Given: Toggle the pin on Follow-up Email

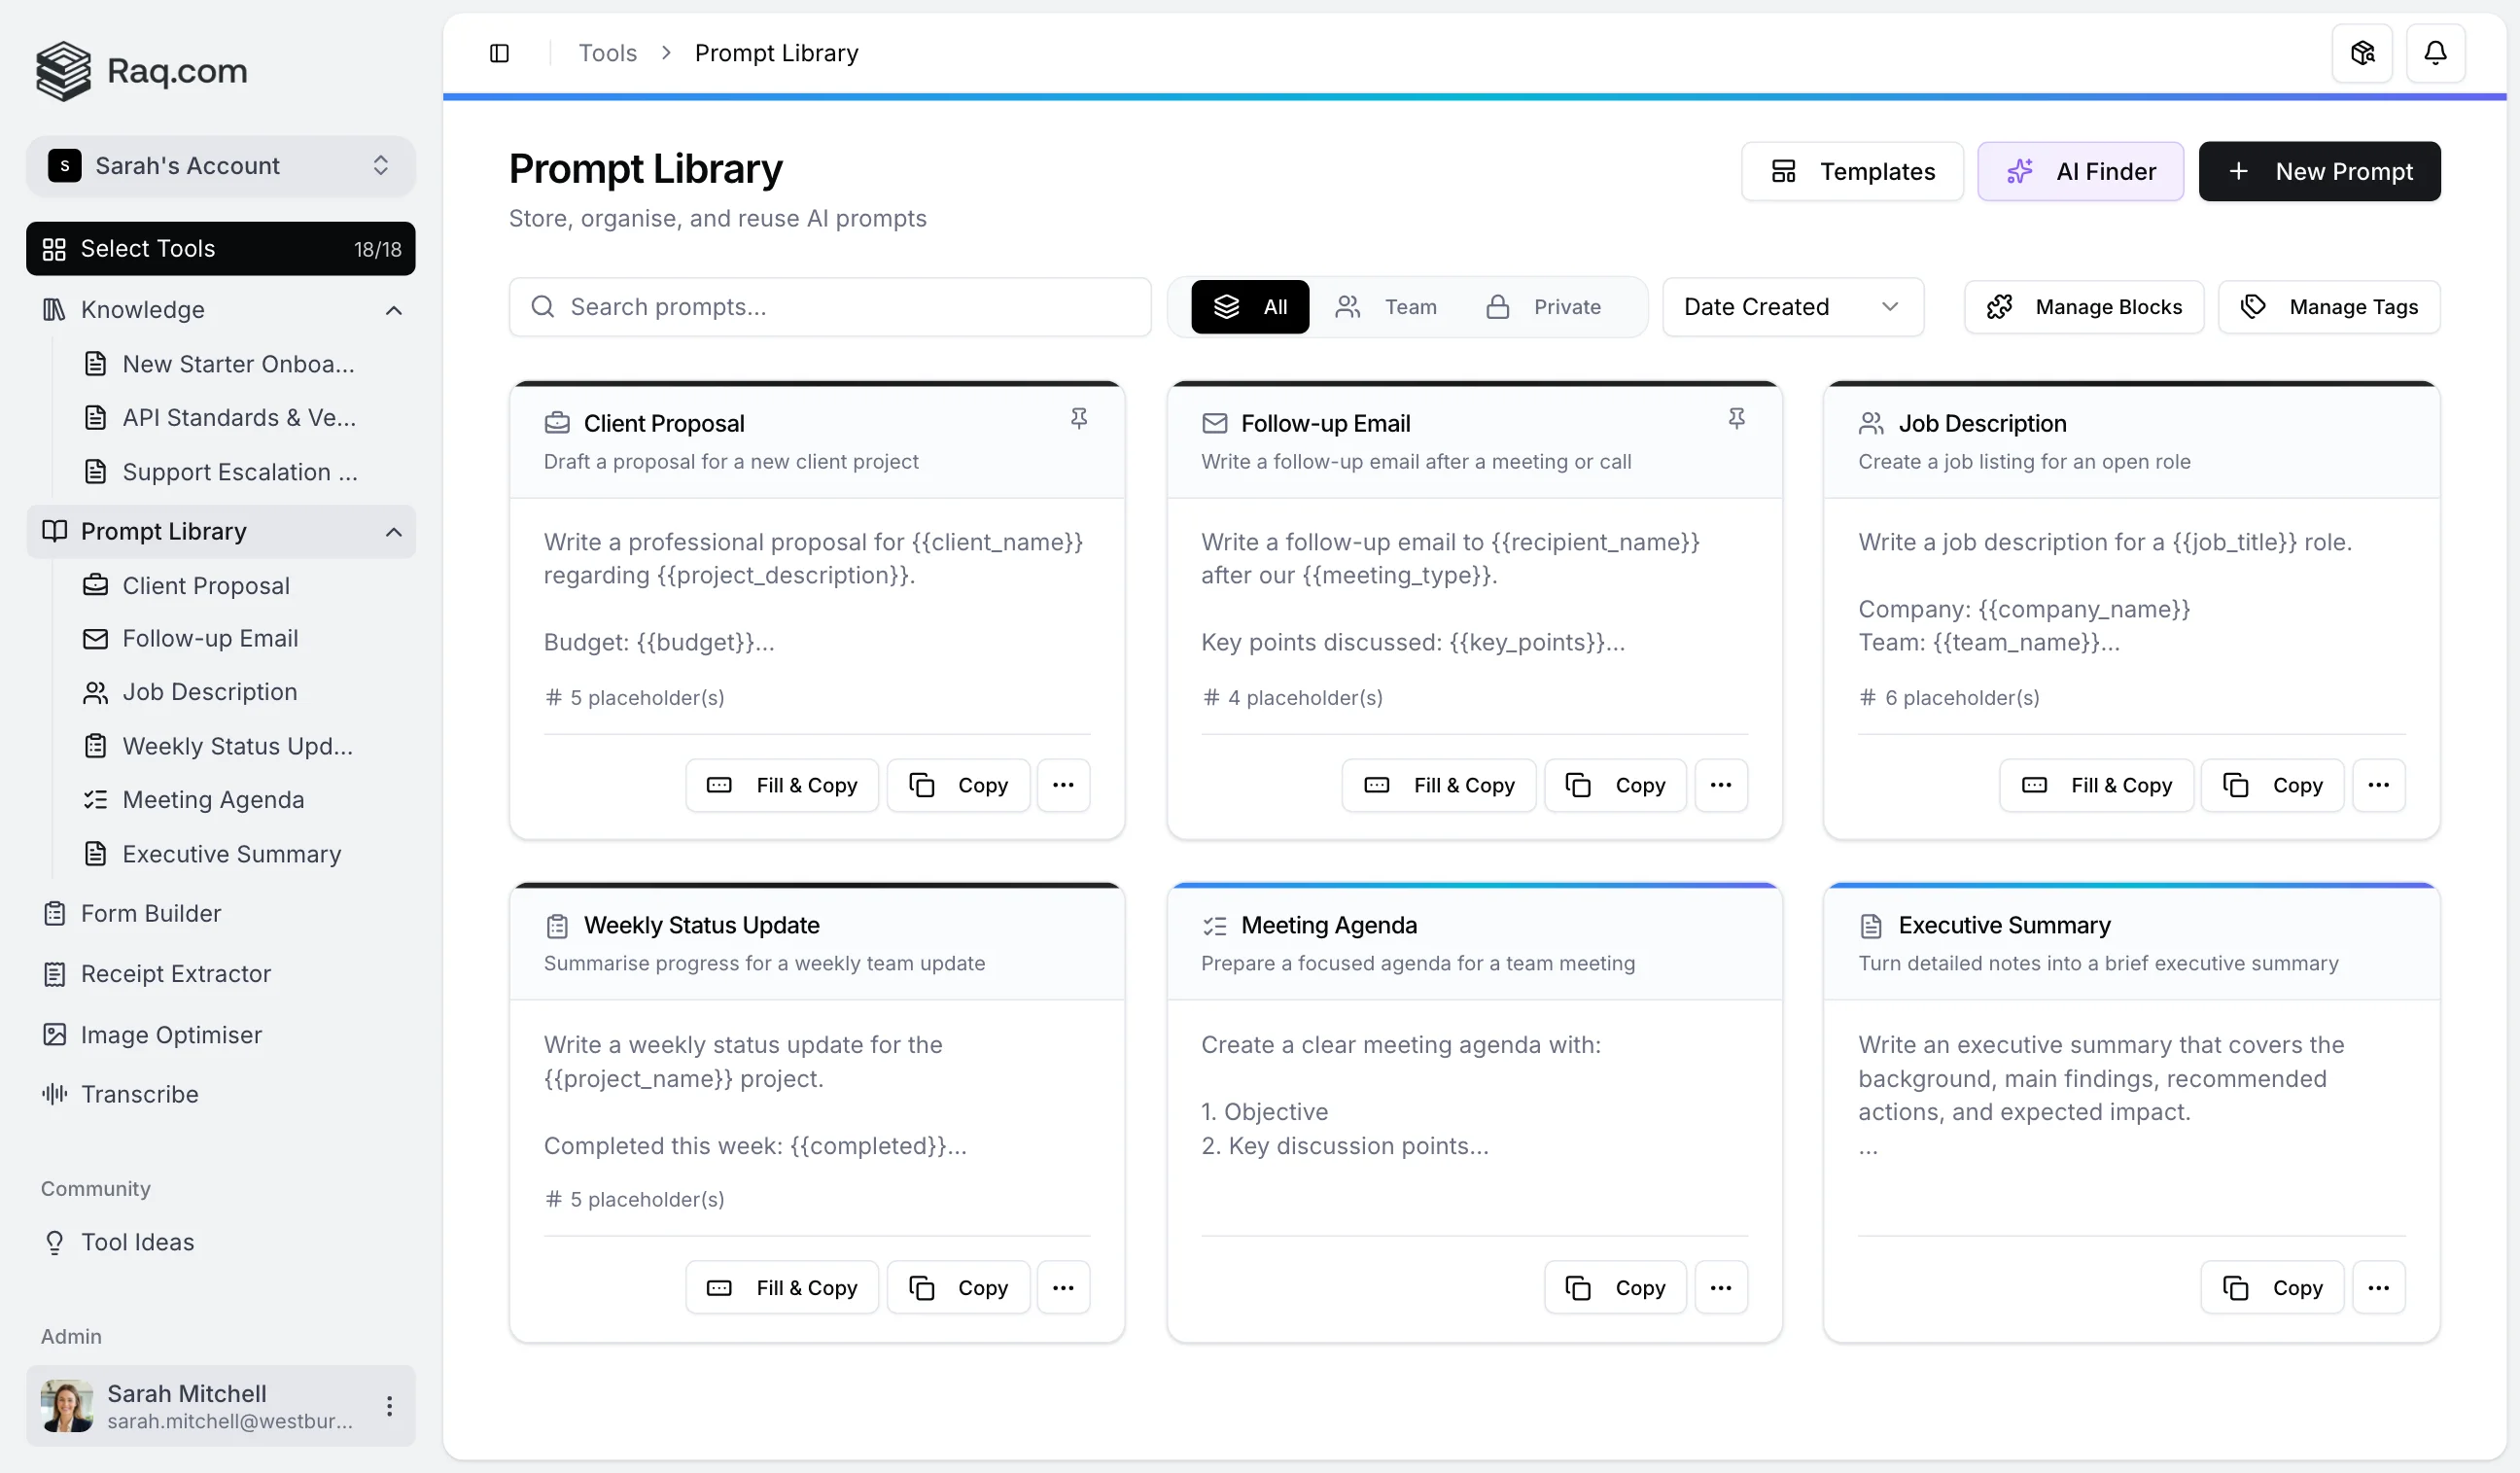Looking at the screenshot, I should 1737,417.
